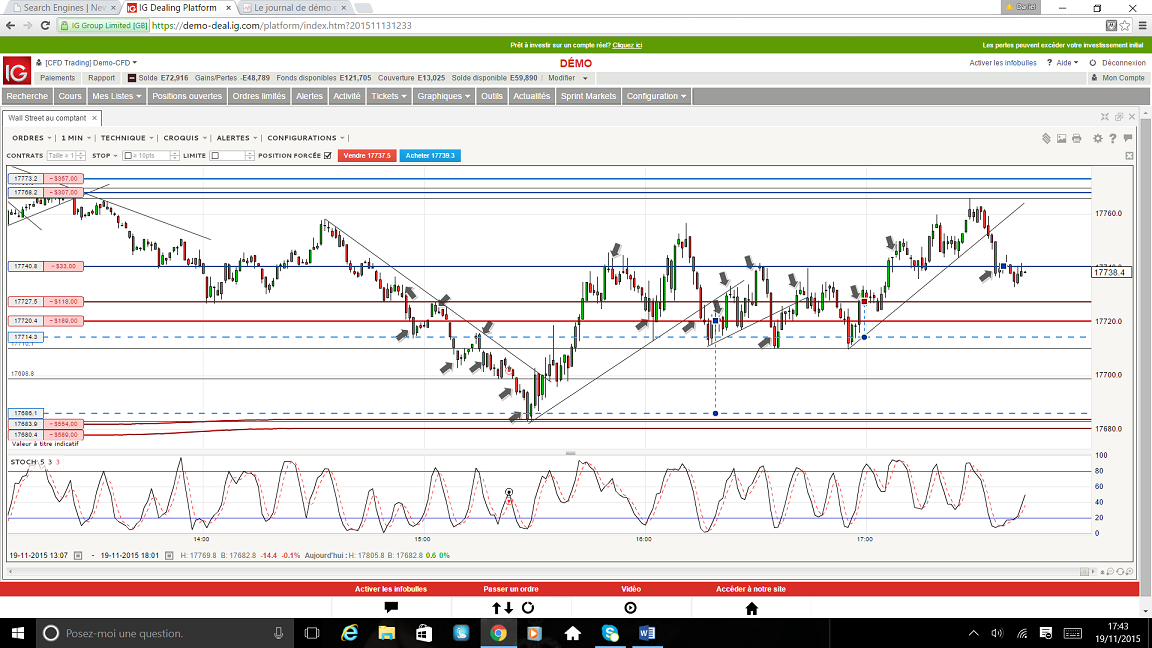Click Cortana microphone icon
This screenshot has width=1152, height=648.
pos(278,633)
